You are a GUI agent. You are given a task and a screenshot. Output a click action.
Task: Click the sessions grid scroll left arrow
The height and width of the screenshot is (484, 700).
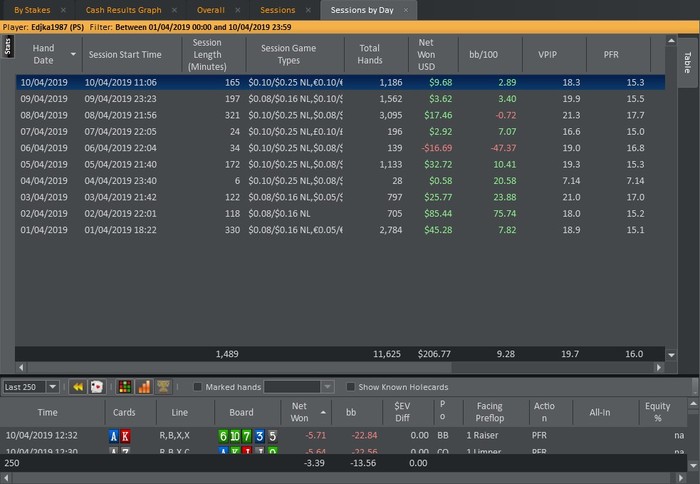tap(21, 367)
